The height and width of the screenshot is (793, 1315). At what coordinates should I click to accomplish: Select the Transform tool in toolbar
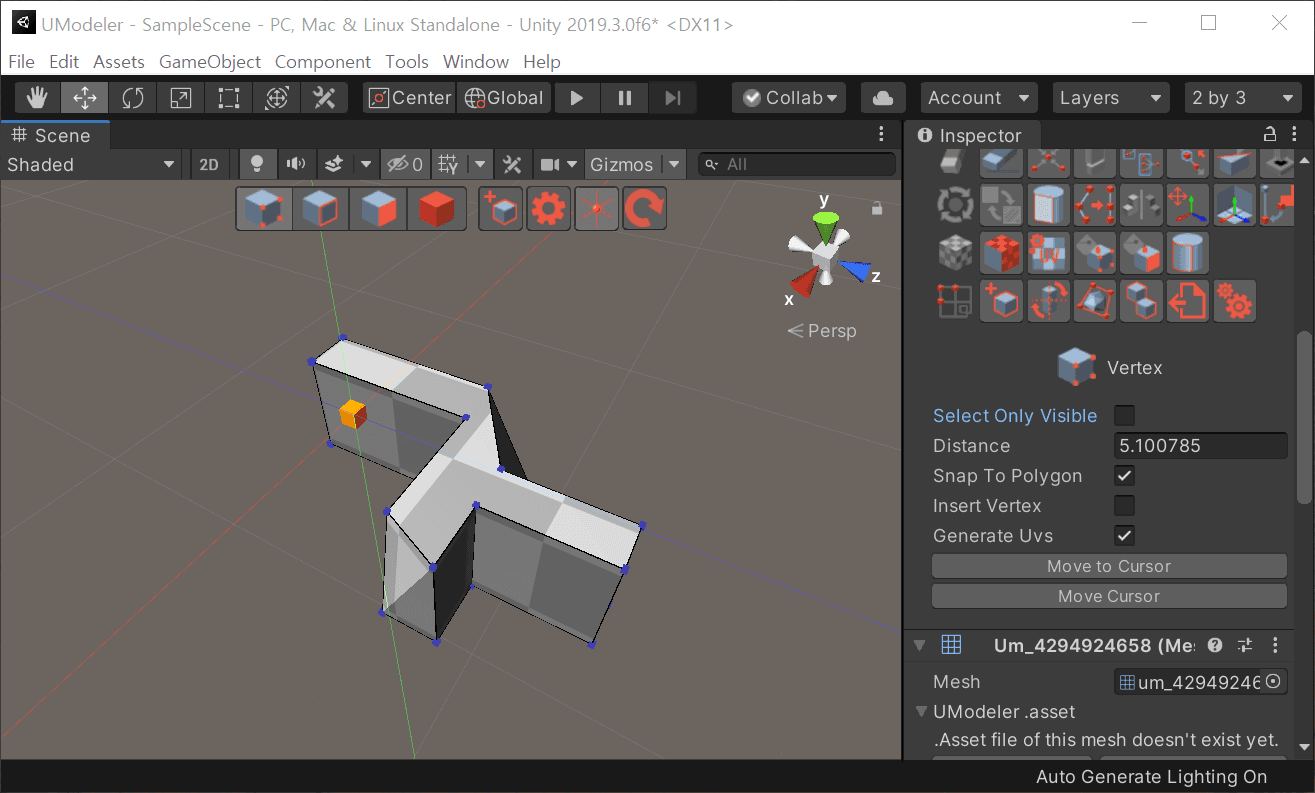[x=277, y=98]
